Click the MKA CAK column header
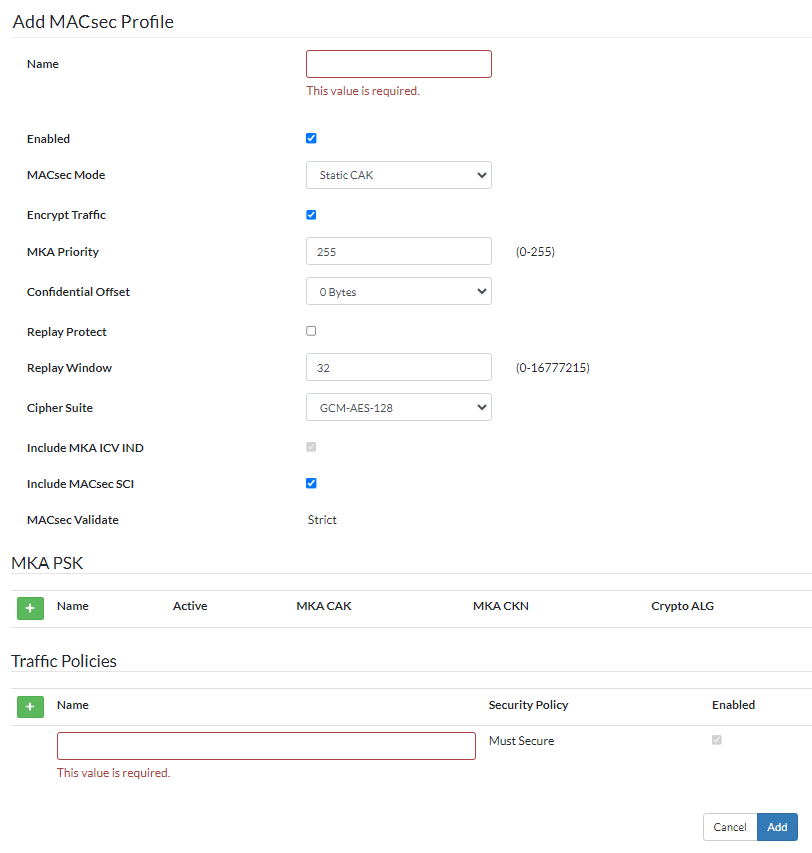Image resolution: width=812 pixels, height=853 pixels. point(323,605)
